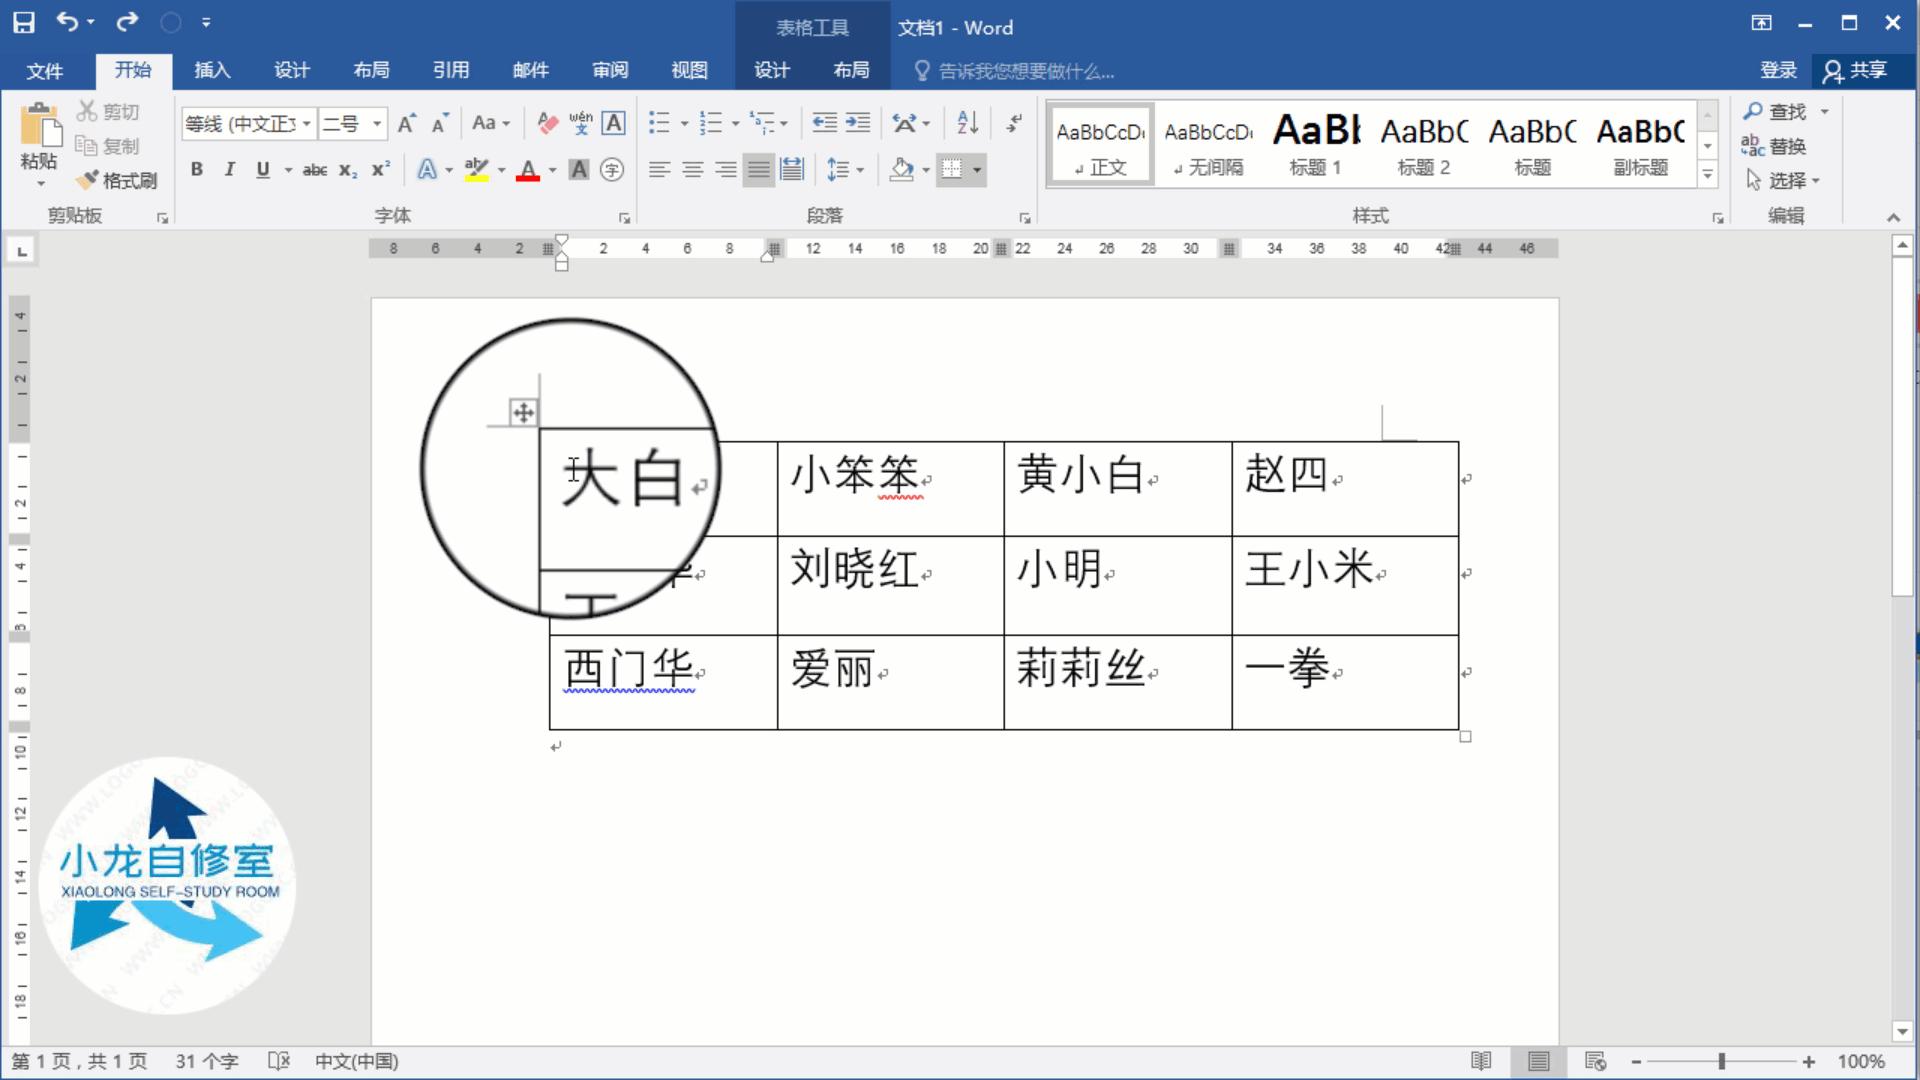Switch to the 插入 ribbon tab
The width and height of the screenshot is (1920, 1080).
click(211, 70)
